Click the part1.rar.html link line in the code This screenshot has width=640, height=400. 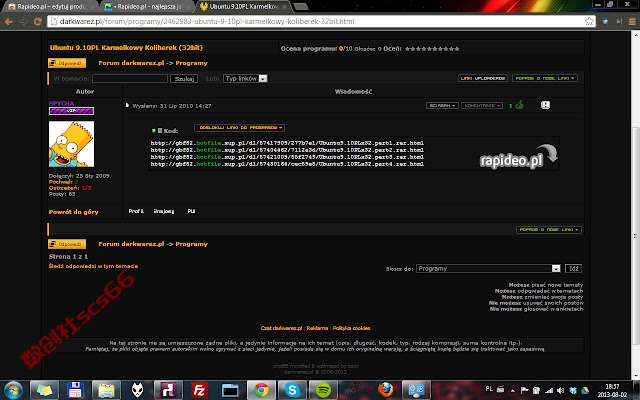(x=287, y=143)
